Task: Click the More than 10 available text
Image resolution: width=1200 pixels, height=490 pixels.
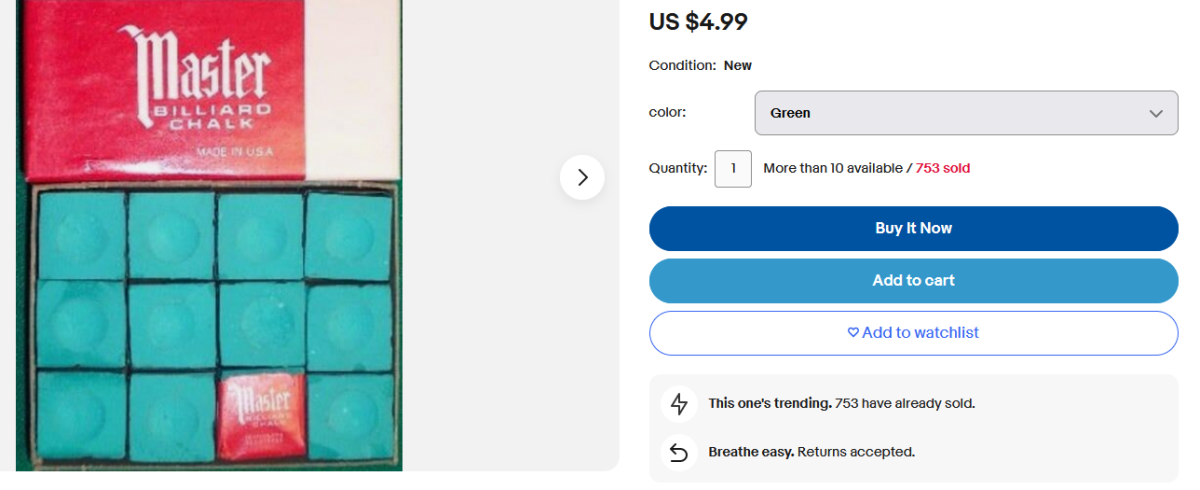Action: pyautogui.click(x=833, y=169)
